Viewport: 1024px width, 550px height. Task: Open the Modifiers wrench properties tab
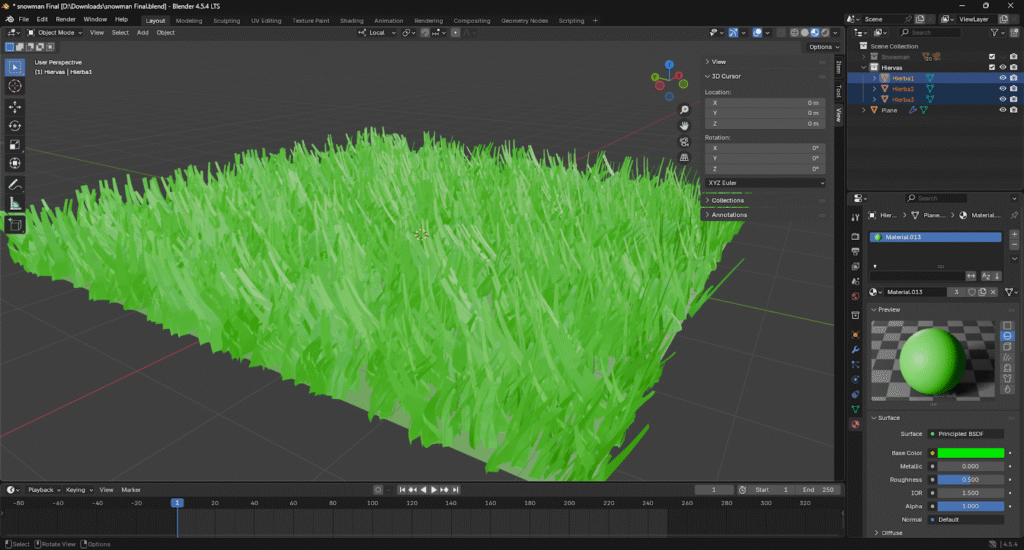pyautogui.click(x=855, y=350)
